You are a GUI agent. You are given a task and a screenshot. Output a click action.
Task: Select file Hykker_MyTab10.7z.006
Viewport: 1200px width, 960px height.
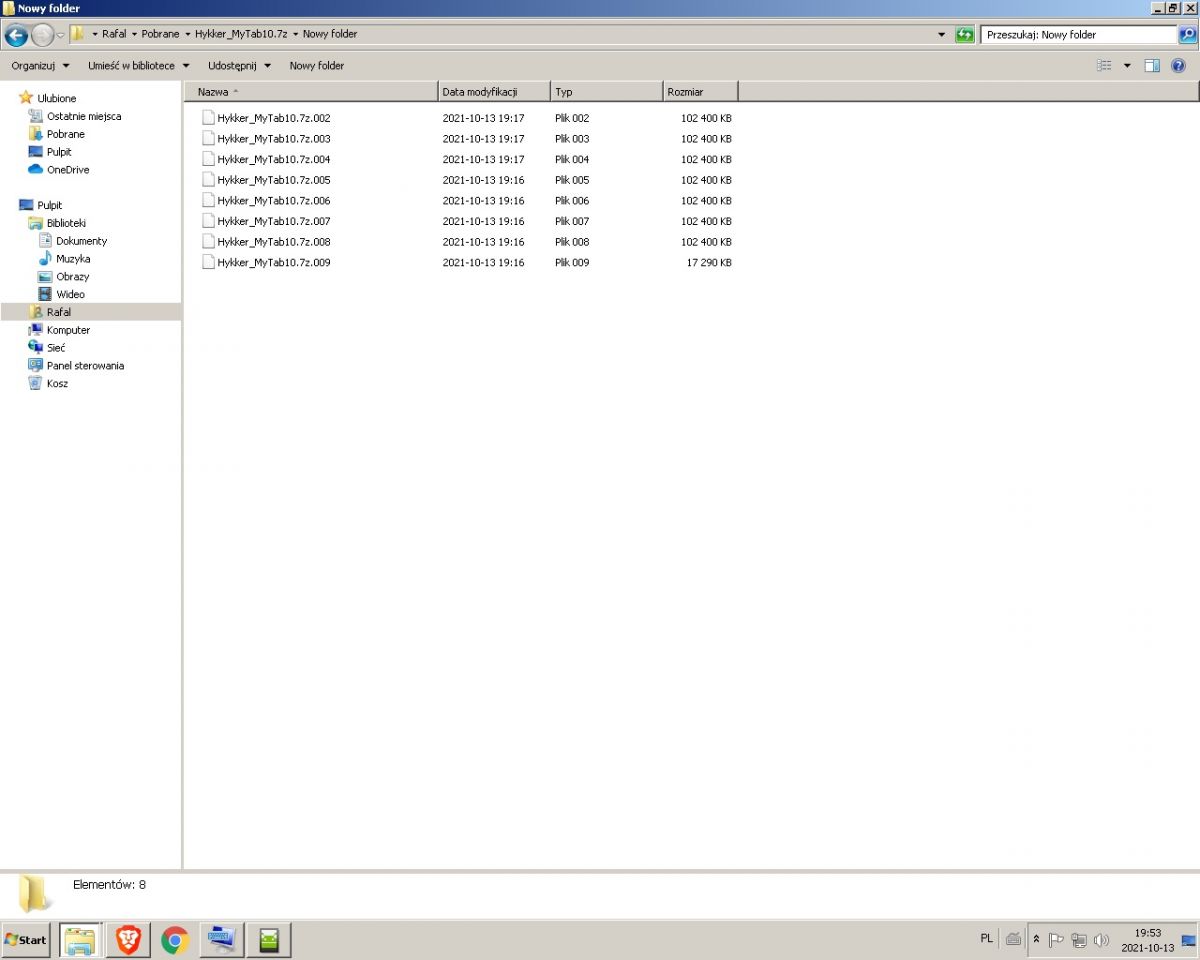273,201
